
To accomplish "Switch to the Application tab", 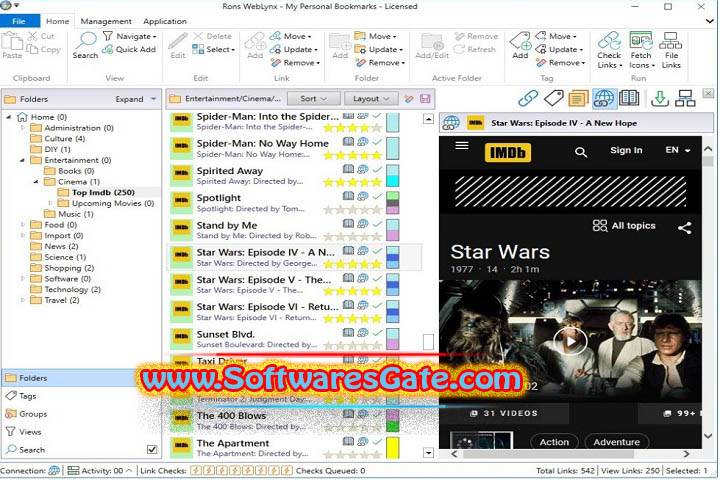I will (x=165, y=21).
